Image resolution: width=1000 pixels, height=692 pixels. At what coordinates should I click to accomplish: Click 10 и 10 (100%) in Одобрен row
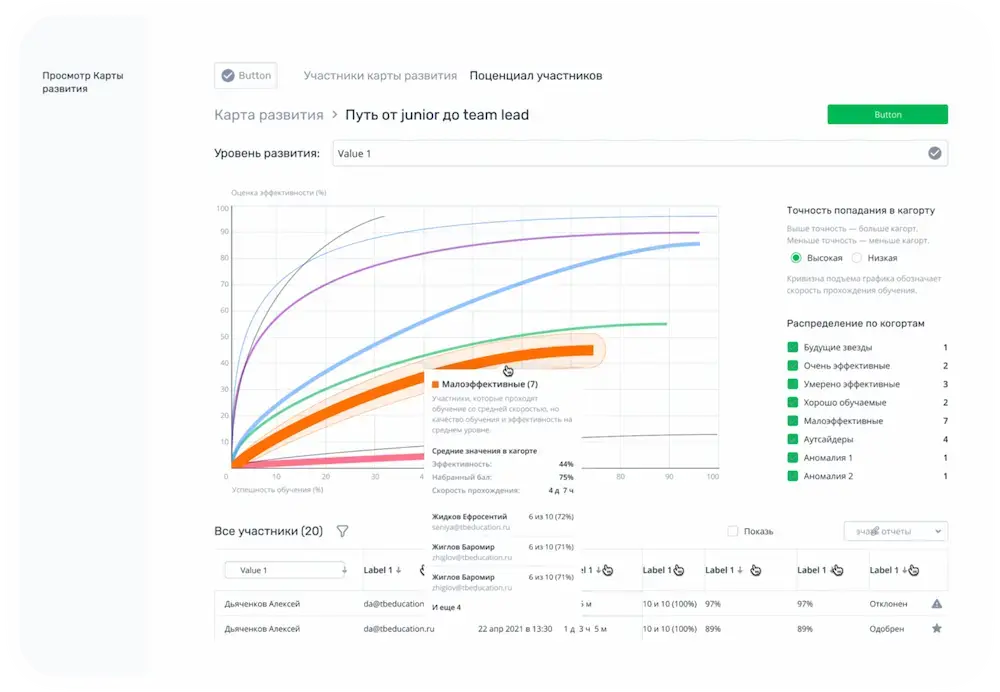pyautogui.click(x=670, y=628)
